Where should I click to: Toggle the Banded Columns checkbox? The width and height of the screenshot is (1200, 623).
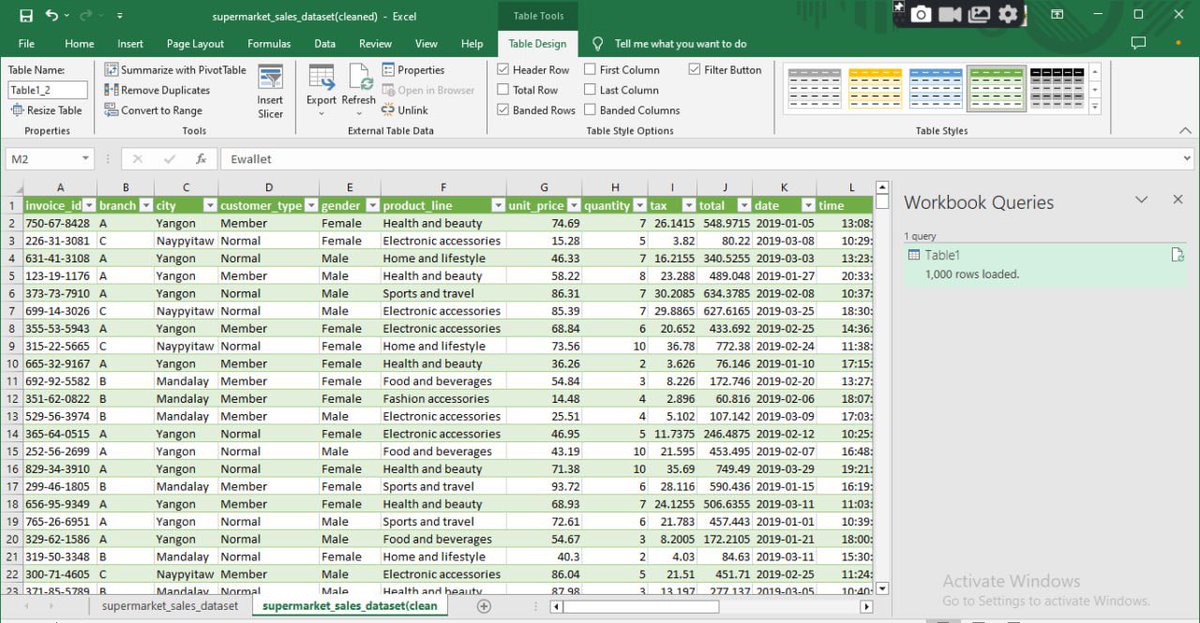[x=590, y=110]
